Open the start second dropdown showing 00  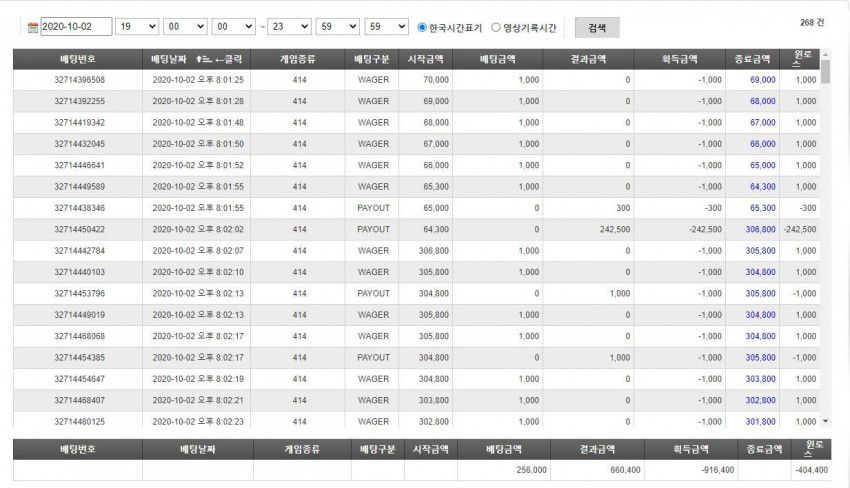click(234, 27)
